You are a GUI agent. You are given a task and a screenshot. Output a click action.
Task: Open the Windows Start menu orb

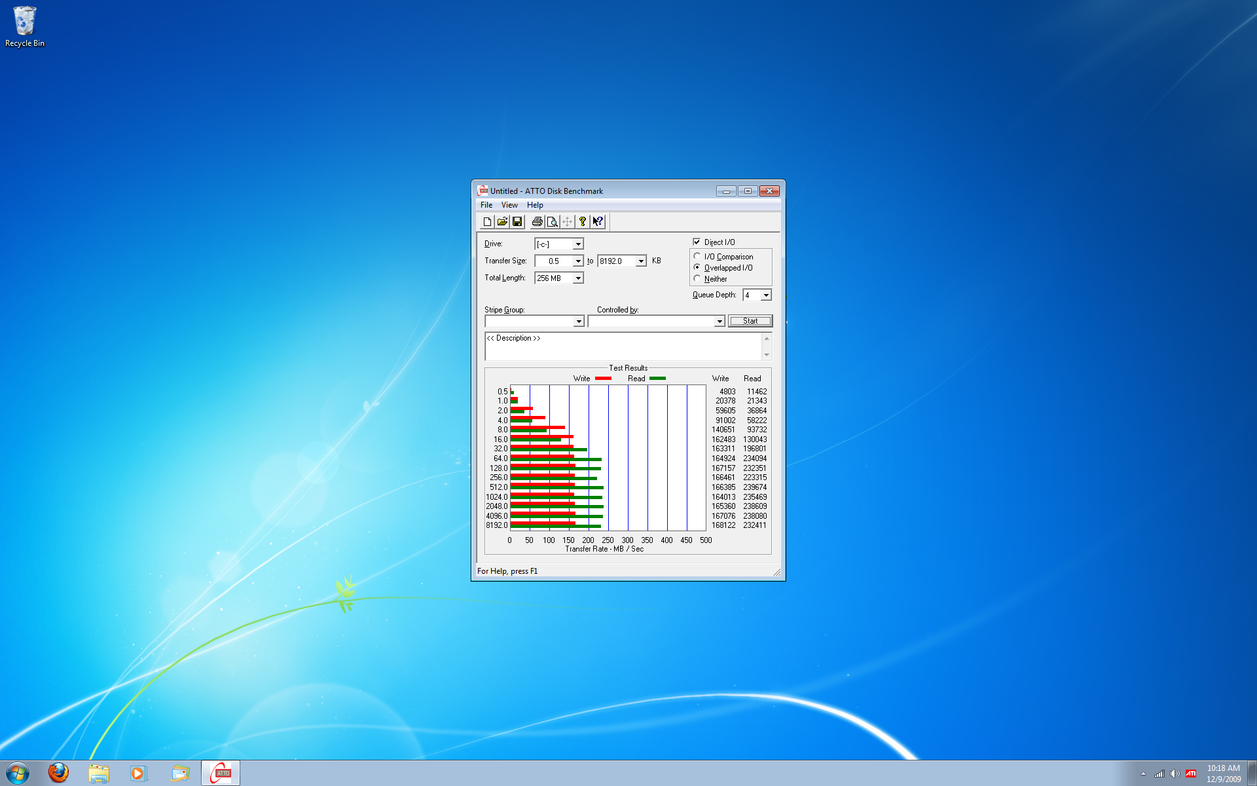click(18, 773)
